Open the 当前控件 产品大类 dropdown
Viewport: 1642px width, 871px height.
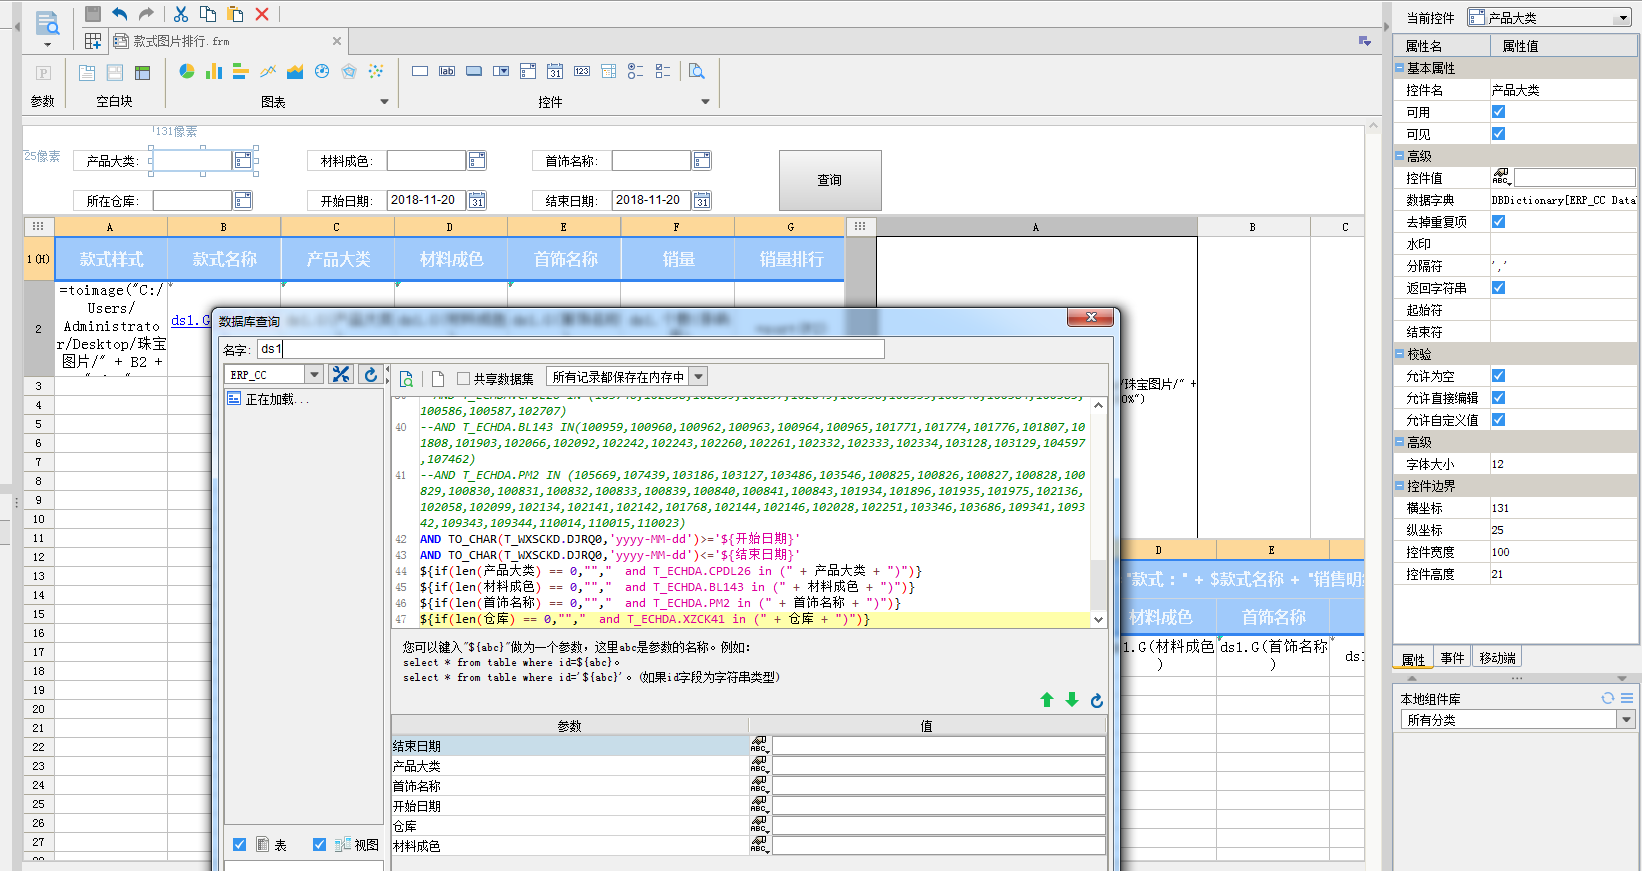pos(1623,18)
